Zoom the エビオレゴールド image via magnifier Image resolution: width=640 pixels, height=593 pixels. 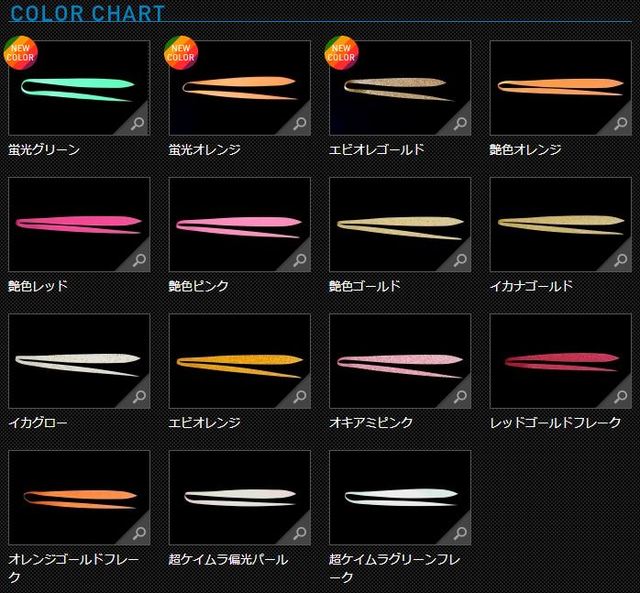(x=460, y=123)
